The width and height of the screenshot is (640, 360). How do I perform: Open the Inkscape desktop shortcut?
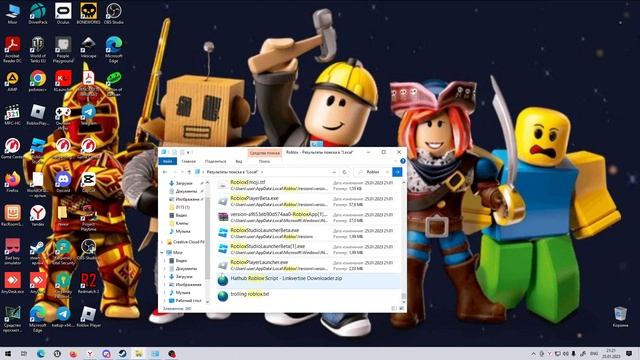(88, 47)
